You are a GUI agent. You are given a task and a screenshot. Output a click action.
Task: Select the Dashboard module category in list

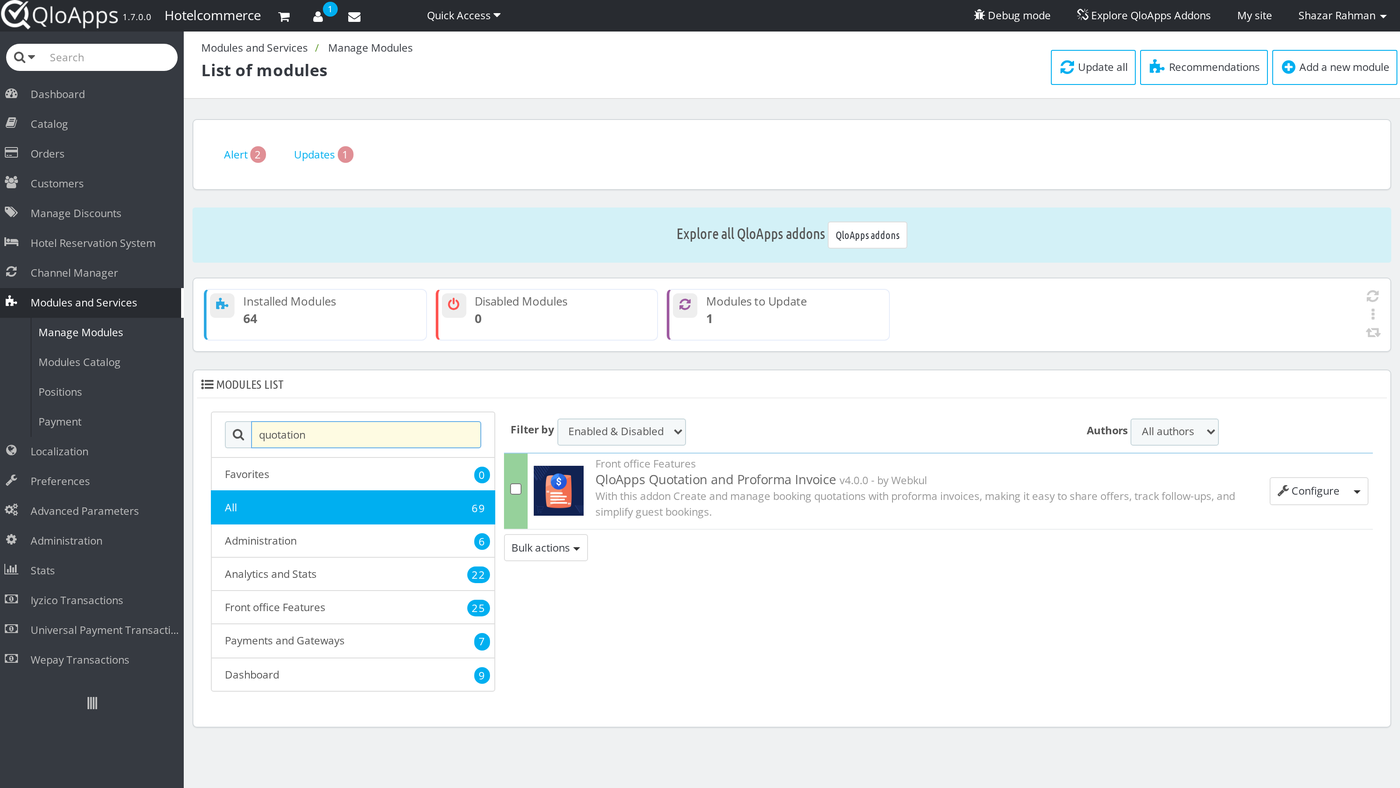pos(353,675)
